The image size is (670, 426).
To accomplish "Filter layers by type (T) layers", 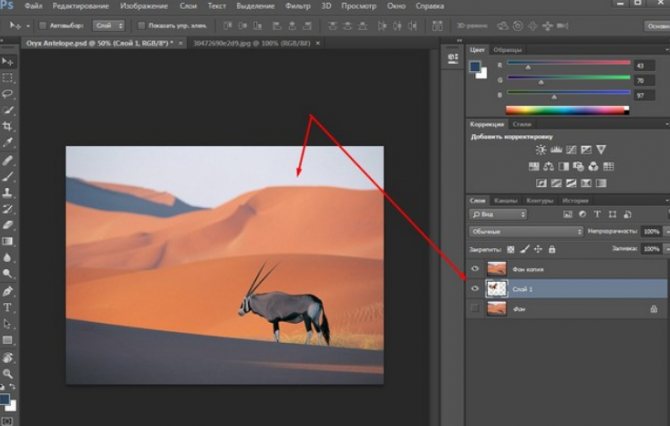I will click(597, 214).
